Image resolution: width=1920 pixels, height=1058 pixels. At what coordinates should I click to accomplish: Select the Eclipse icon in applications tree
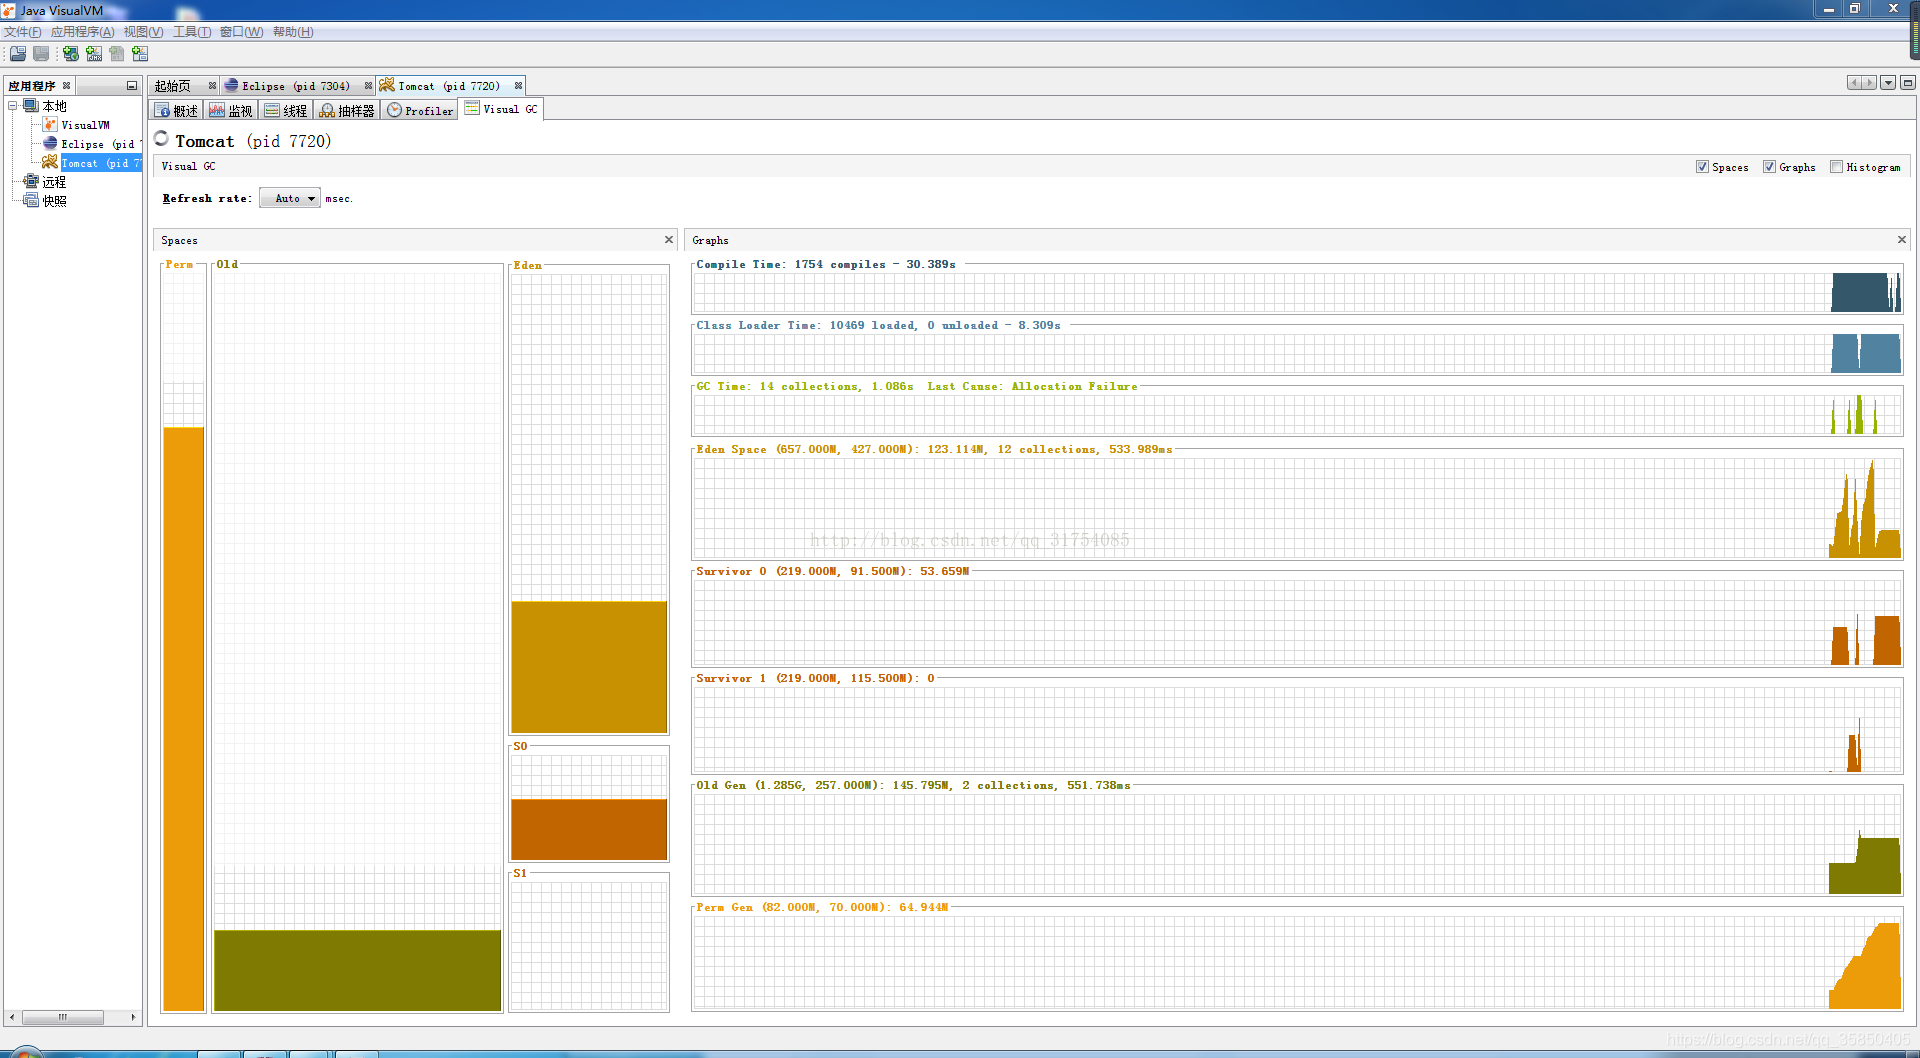50,144
